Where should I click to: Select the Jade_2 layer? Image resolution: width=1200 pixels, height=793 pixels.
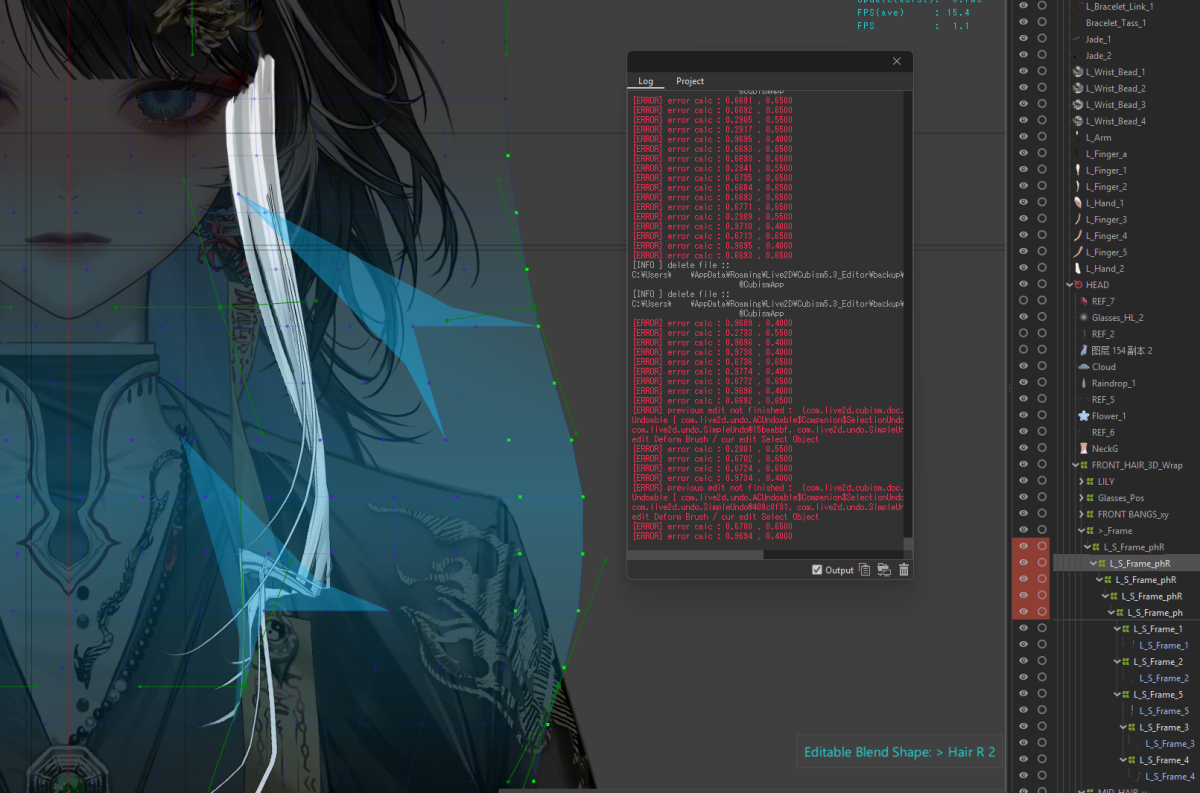1098,56
